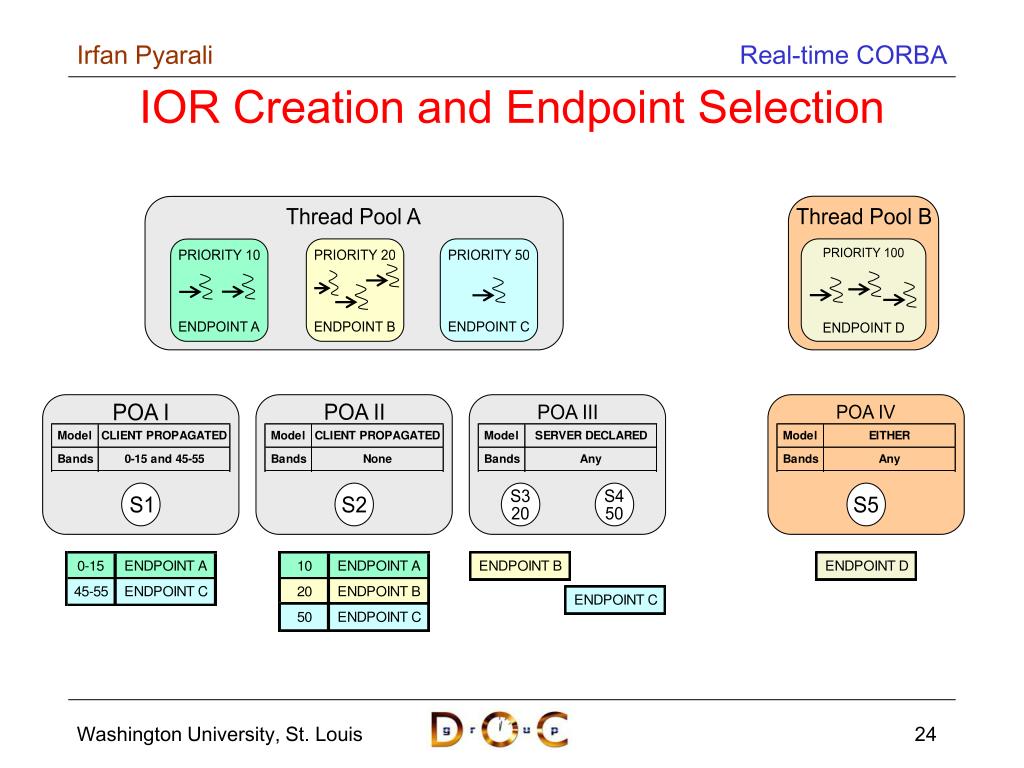This screenshot has width=1024, height=768.
Task: Click the ENDPOINT C label in Thread Pool A
Action: pyautogui.click(x=488, y=327)
